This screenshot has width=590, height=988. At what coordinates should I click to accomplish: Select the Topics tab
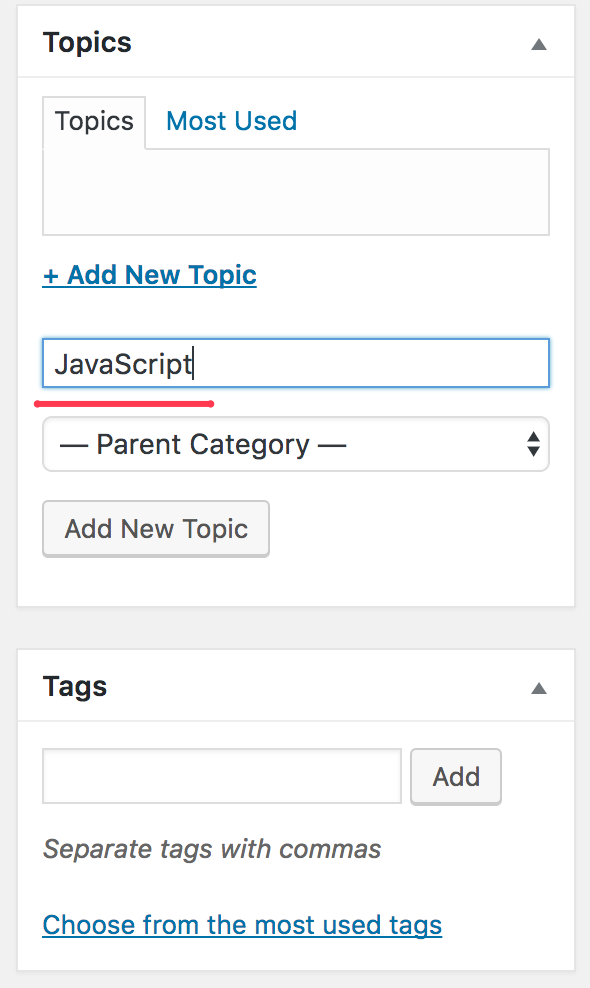[94, 122]
